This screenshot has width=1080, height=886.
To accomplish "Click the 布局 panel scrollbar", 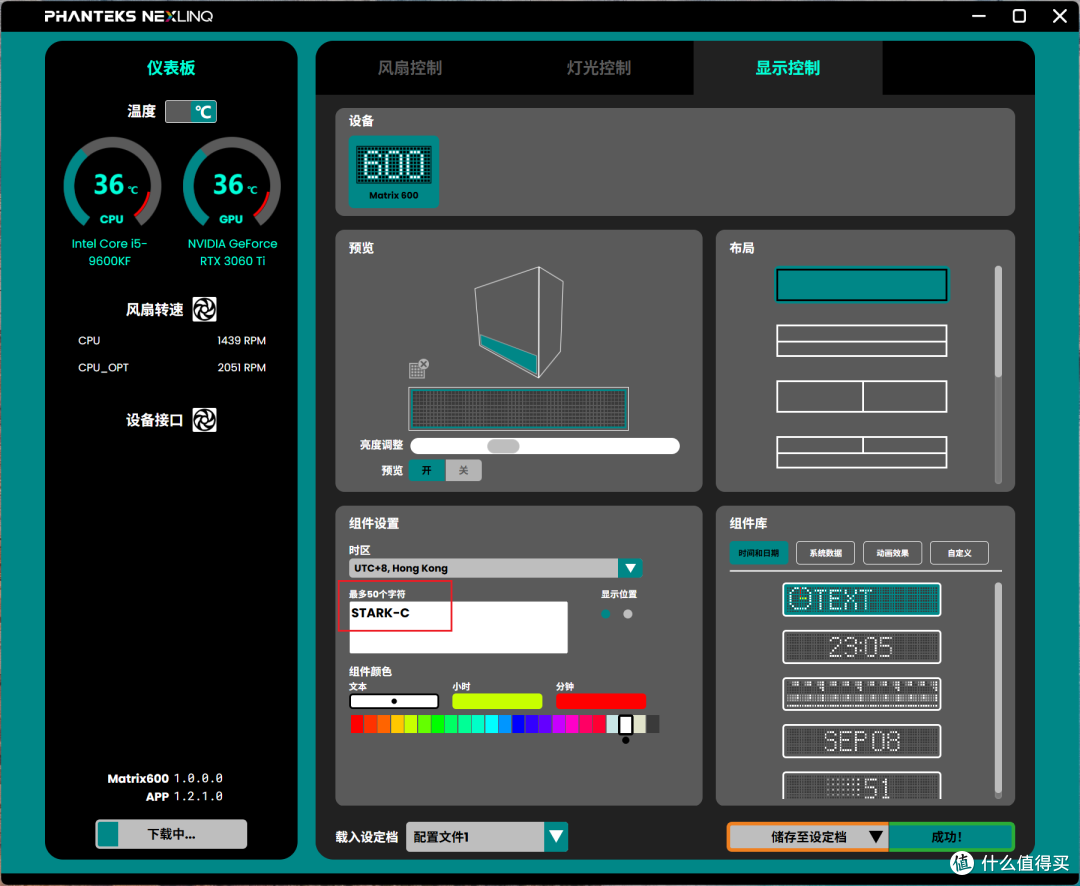I will [998, 321].
